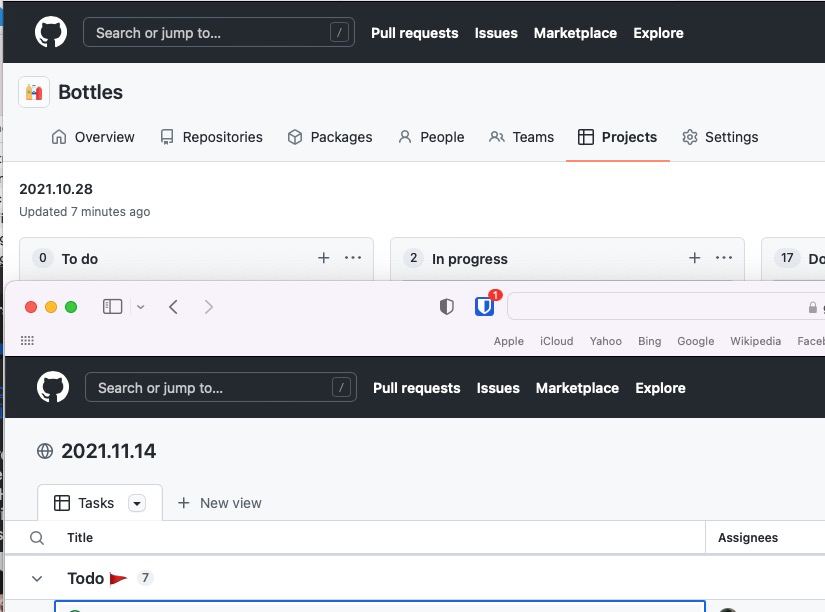Open Explore in the Bottles window
825x612 pixels.
[x=658, y=33]
